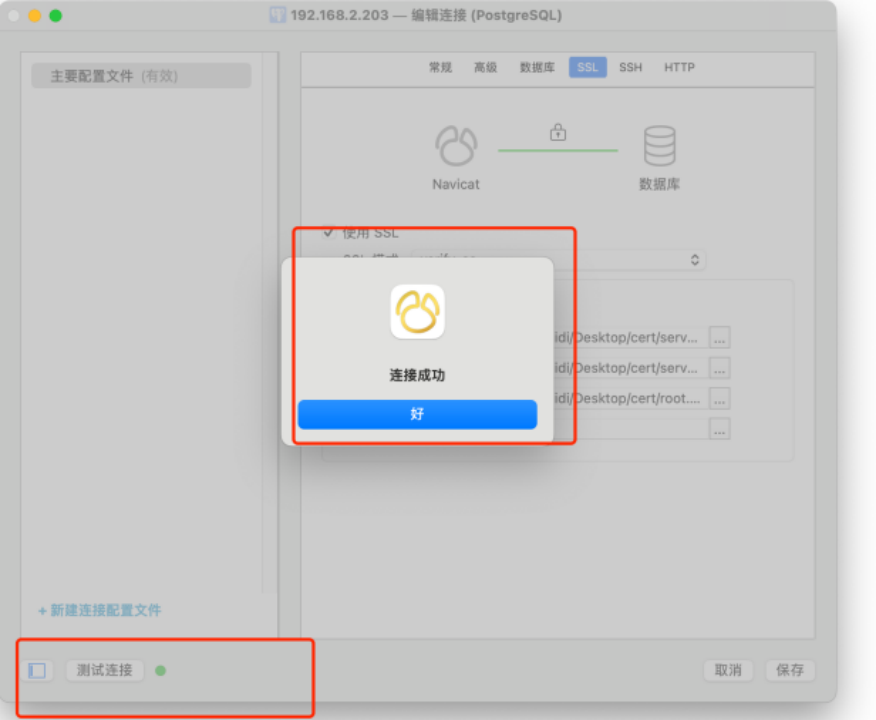Click the green connection status dot
Image resolution: width=876 pixels, height=720 pixels.
pyautogui.click(x=160, y=670)
